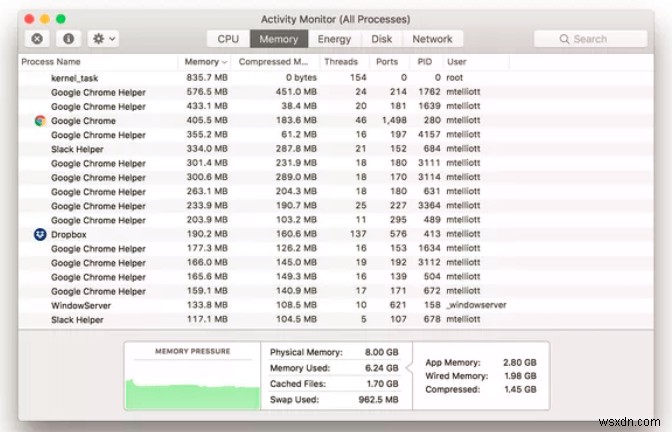Open the Energy tab
Image resolution: width=672 pixels, height=432 pixels.
pos(334,39)
